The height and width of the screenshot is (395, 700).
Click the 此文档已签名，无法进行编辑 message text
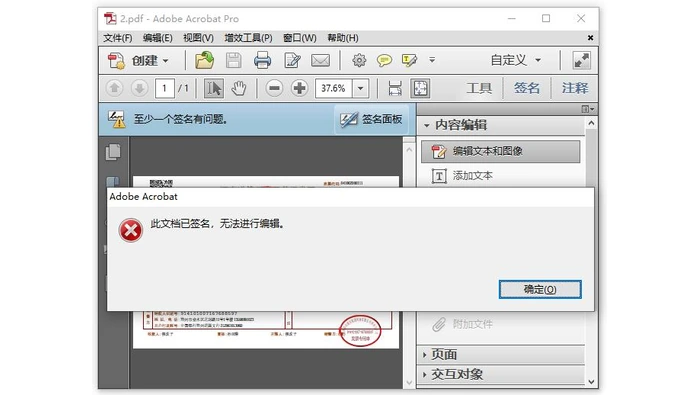click(x=217, y=224)
